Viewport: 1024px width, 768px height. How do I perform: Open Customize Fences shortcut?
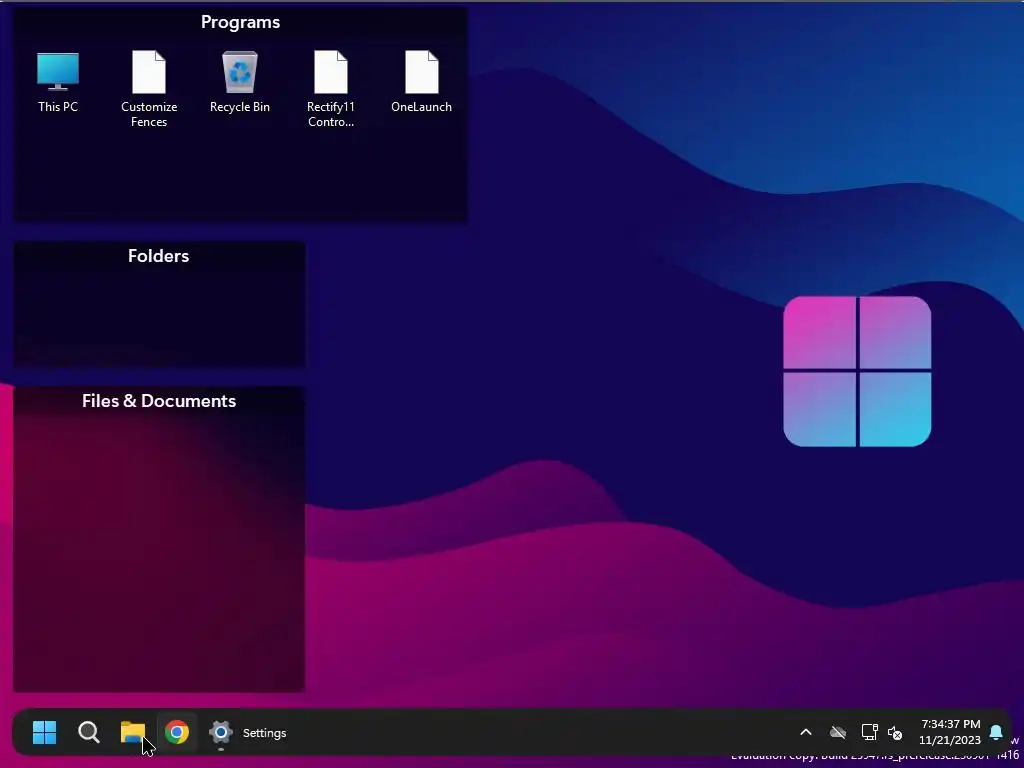(149, 89)
